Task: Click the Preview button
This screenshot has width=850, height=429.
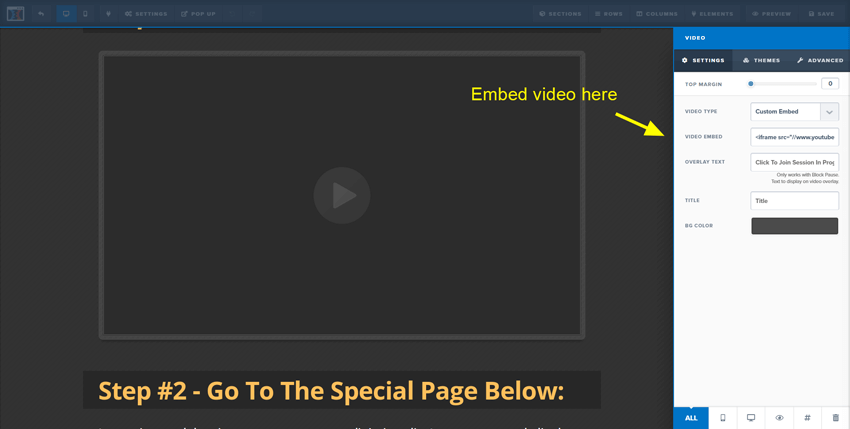Action: tap(771, 14)
